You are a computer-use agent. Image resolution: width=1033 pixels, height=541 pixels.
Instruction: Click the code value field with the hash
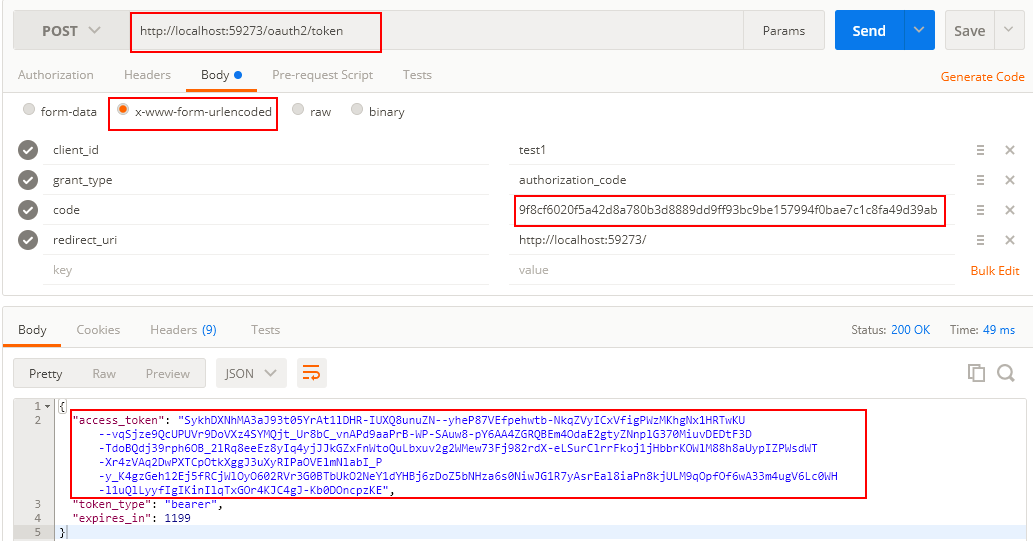tap(732, 210)
